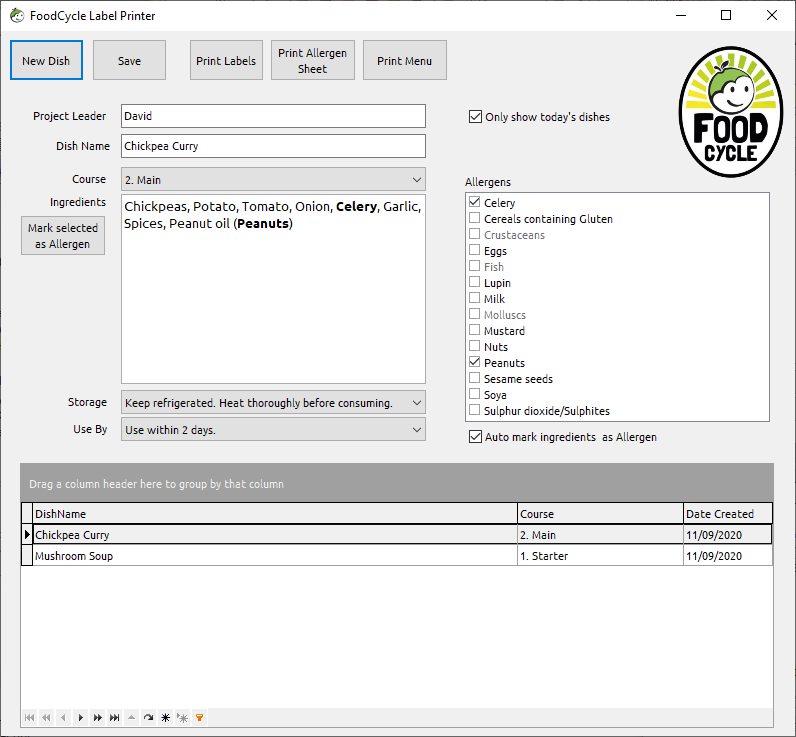The height and width of the screenshot is (737, 796).
Task: Open the Use By dropdown
Action: [x=417, y=430]
